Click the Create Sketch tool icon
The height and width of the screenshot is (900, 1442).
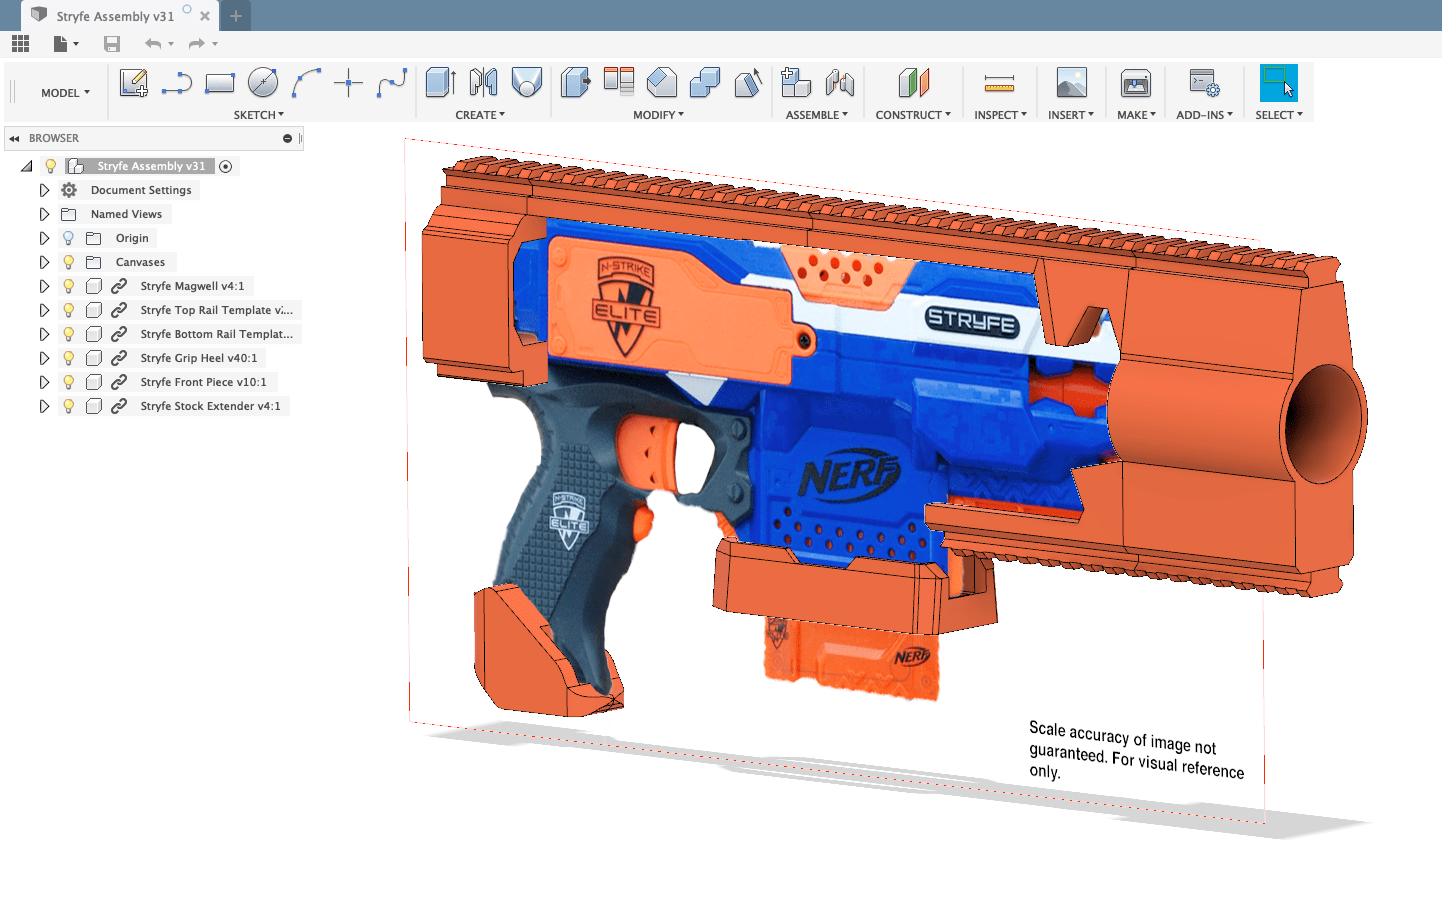(x=133, y=83)
